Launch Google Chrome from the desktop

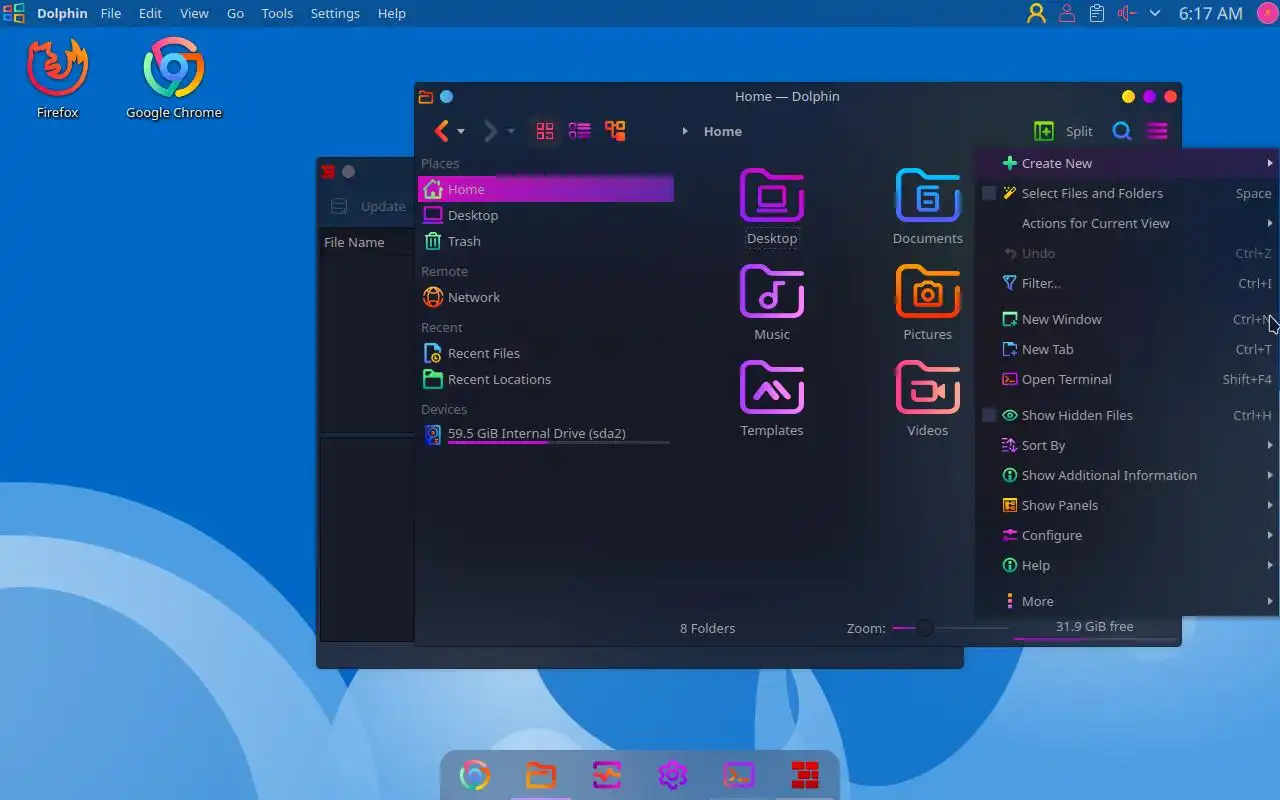174,78
